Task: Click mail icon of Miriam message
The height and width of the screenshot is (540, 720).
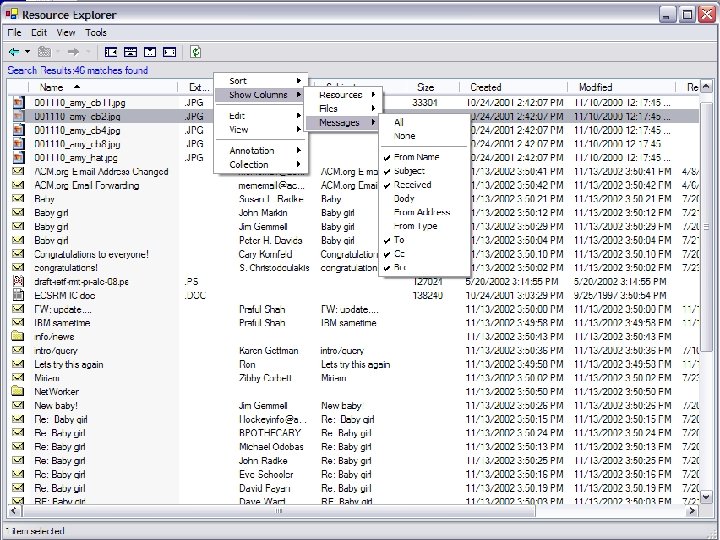Action: [18, 377]
